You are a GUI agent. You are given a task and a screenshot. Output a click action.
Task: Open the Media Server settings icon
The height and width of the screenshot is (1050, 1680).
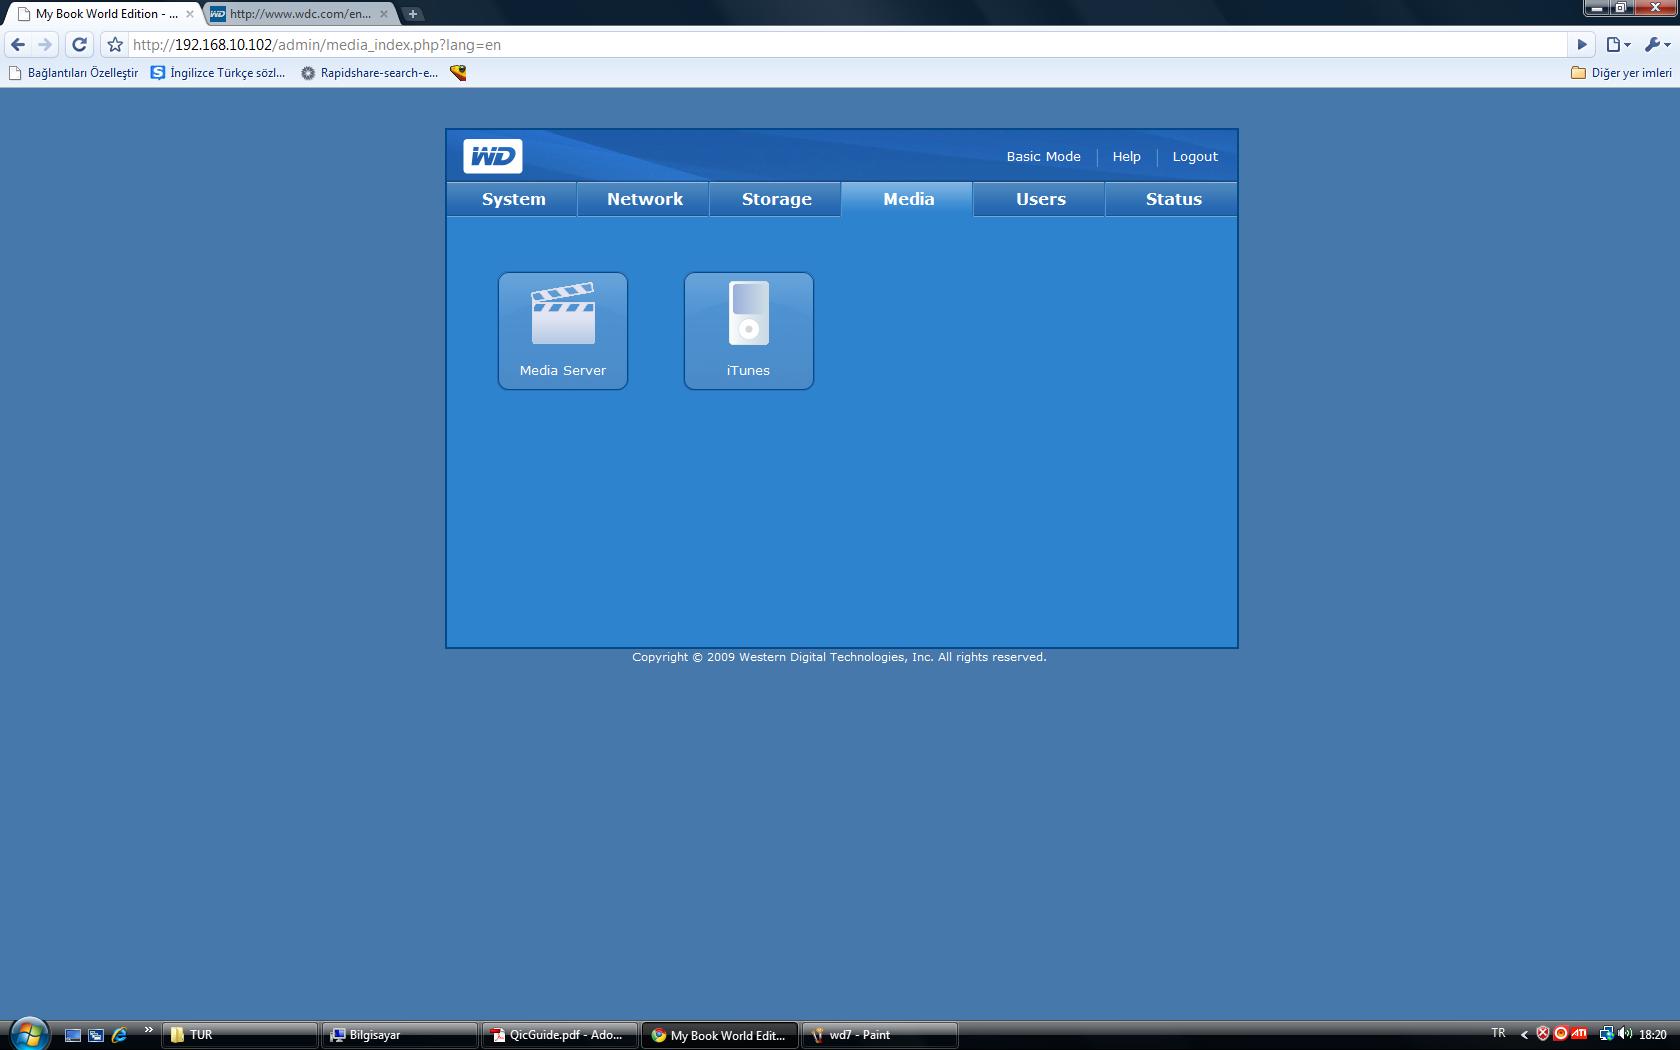pyautogui.click(x=563, y=331)
